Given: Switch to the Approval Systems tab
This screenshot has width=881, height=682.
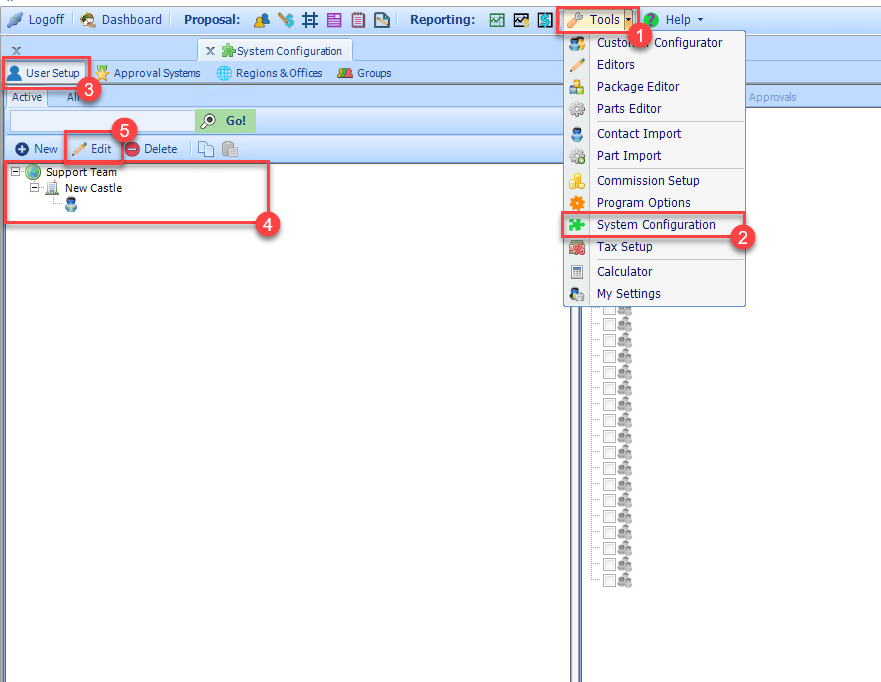Looking at the screenshot, I should pos(148,73).
